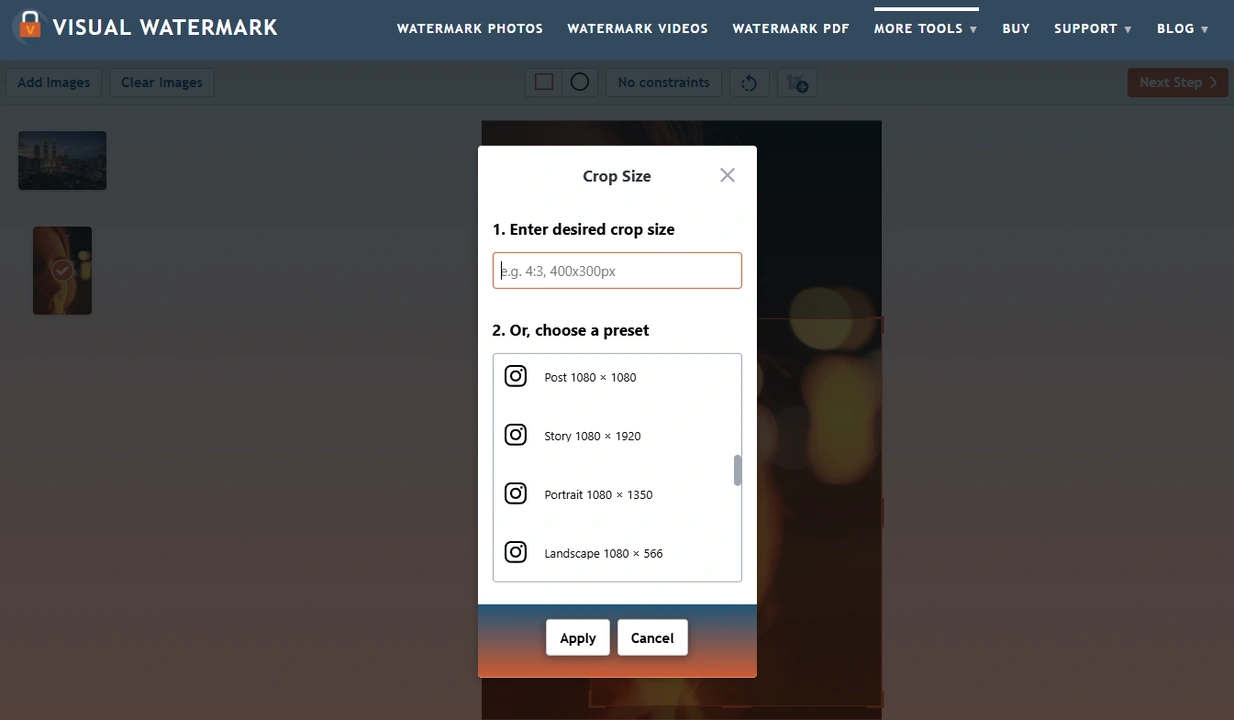The width and height of the screenshot is (1234, 720).
Task: Choose the Story 1080 × 1920 preset
Action: point(613,436)
